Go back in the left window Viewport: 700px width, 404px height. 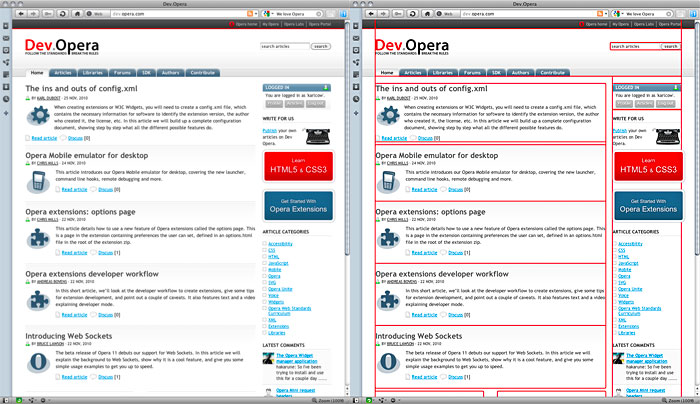[x=21, y=14]
